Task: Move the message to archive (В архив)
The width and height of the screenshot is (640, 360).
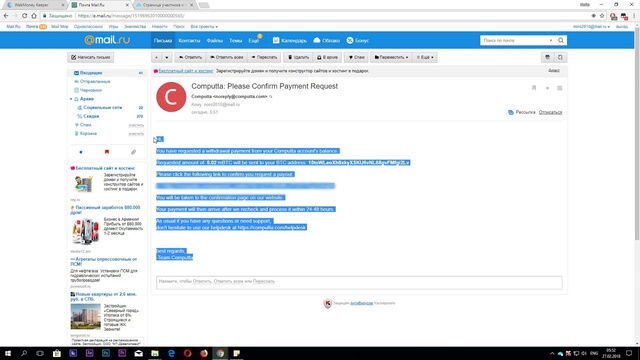Action: pos(327,57)
